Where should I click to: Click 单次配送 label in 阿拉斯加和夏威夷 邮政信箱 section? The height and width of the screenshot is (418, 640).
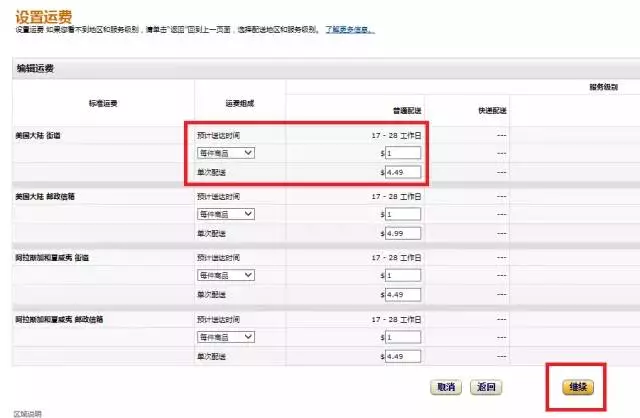coord(211,356)
